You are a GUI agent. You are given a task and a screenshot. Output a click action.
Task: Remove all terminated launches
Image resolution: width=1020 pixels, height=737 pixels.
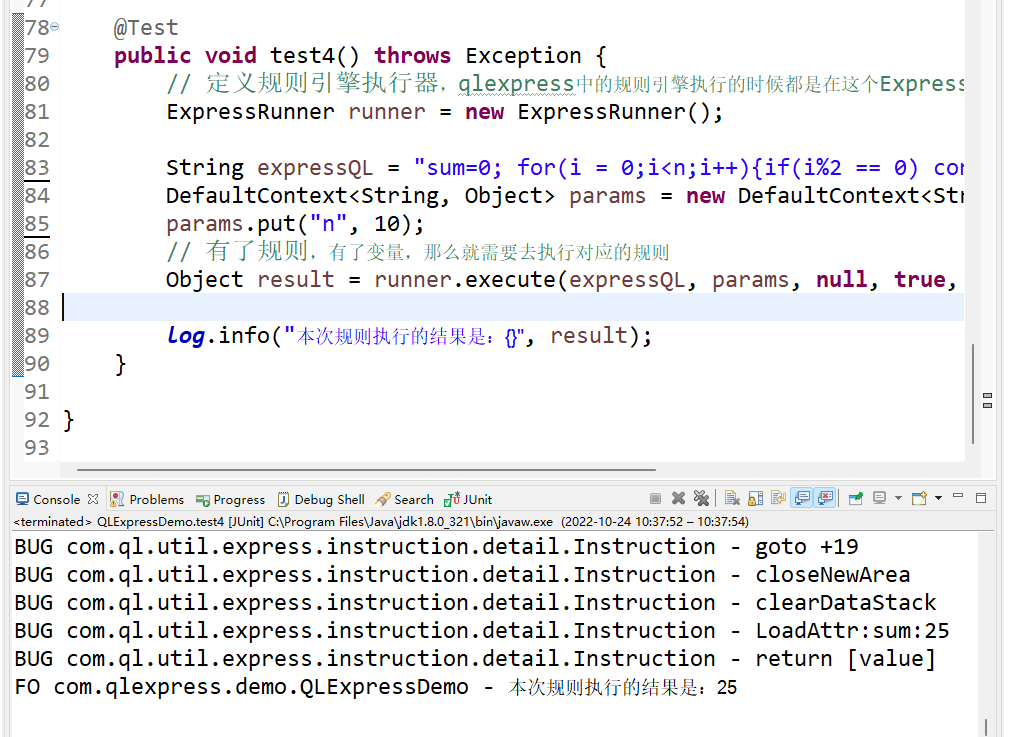[701, 498]
